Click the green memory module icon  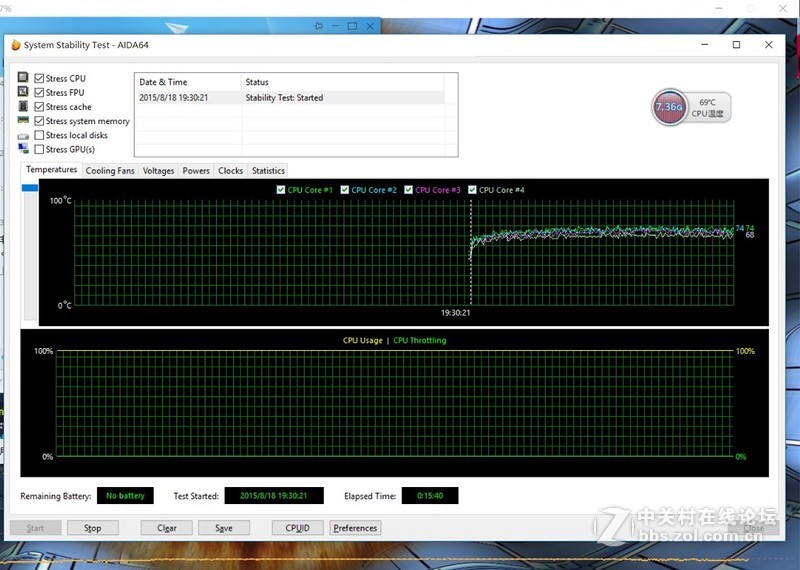click(x=23, y=120)
